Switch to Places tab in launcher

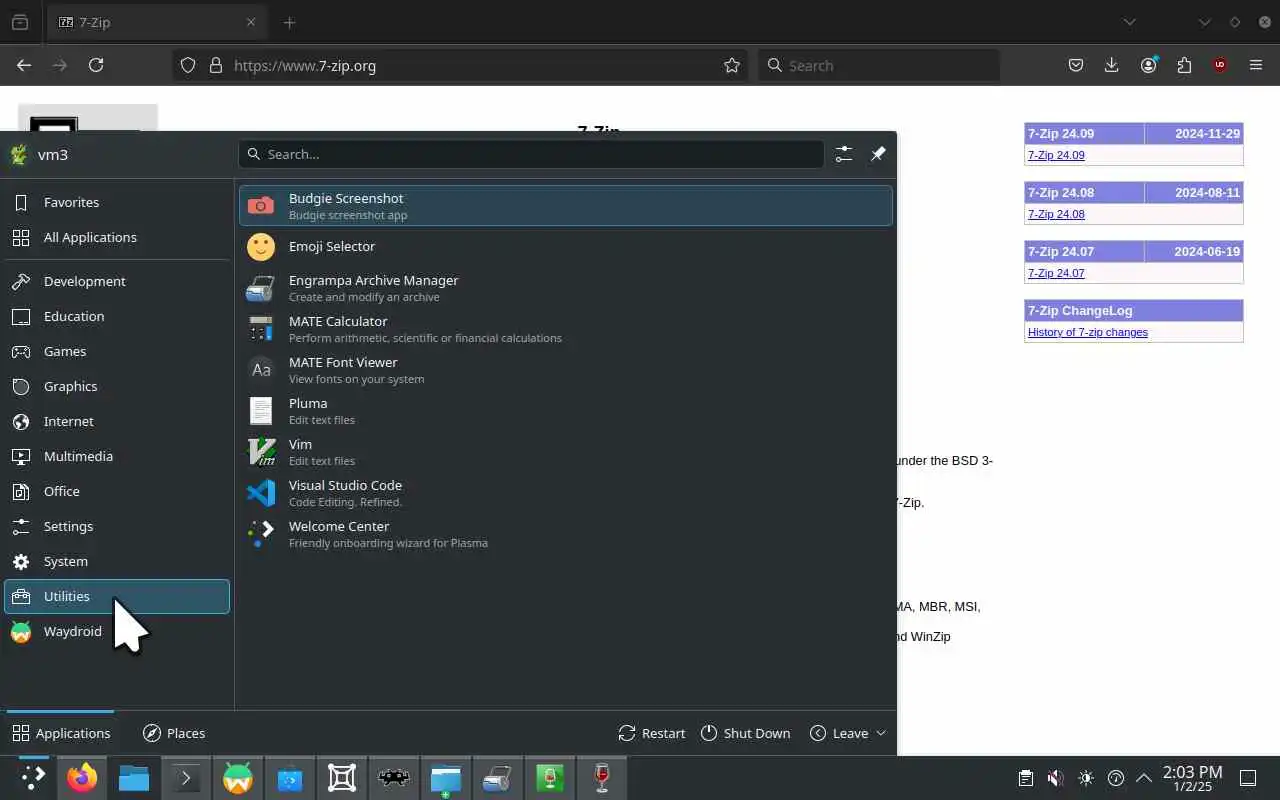(x=174, y=733)
